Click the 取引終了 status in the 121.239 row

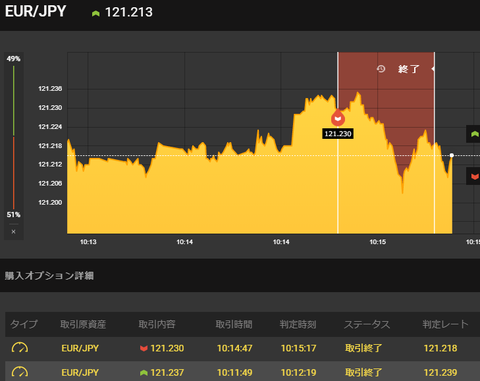point(364,372)
